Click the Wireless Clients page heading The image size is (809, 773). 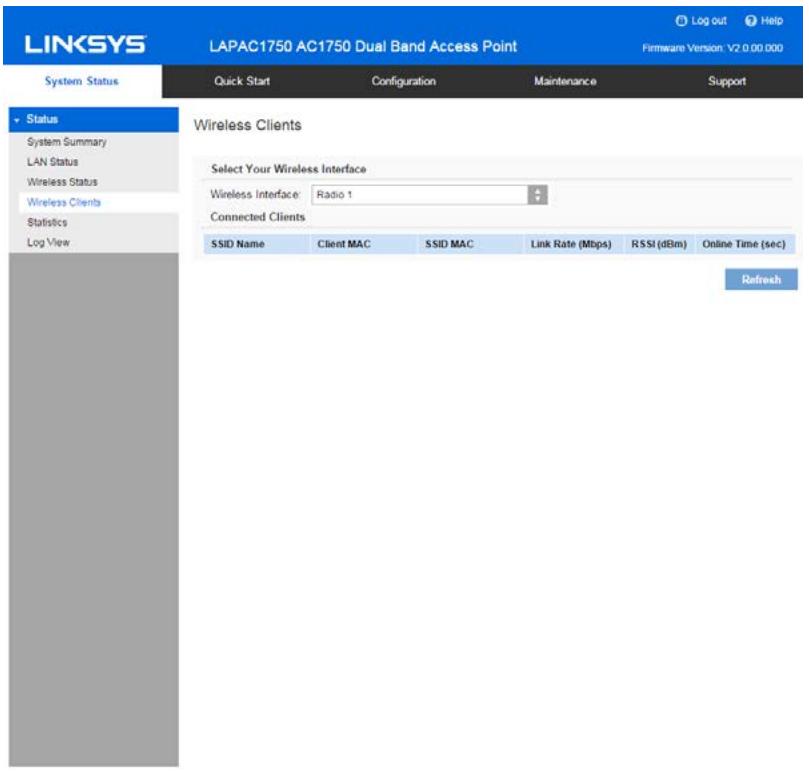(248, 125)
